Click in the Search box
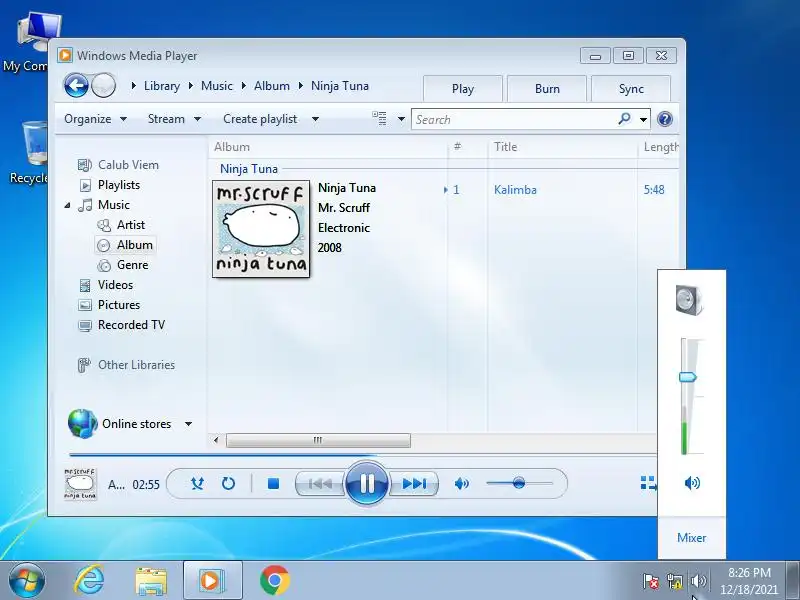The width and height of the screenshot is (800, 600). pyautogui.click(x=513, y=119)
